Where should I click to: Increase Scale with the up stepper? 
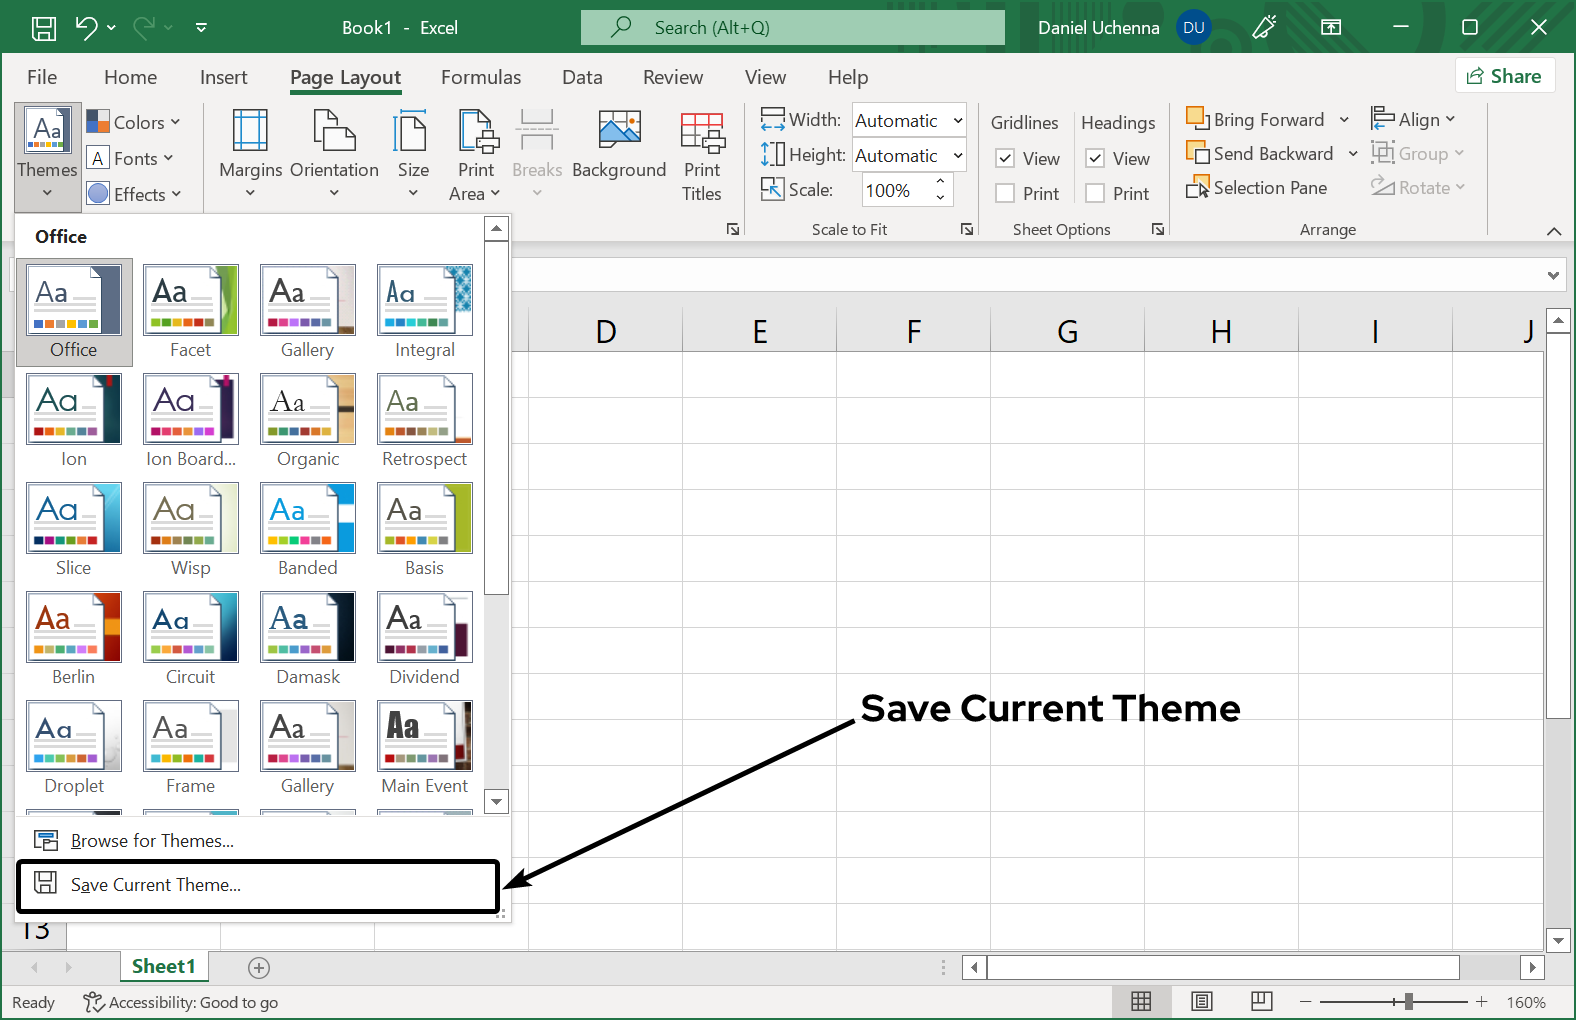[940, 182]
